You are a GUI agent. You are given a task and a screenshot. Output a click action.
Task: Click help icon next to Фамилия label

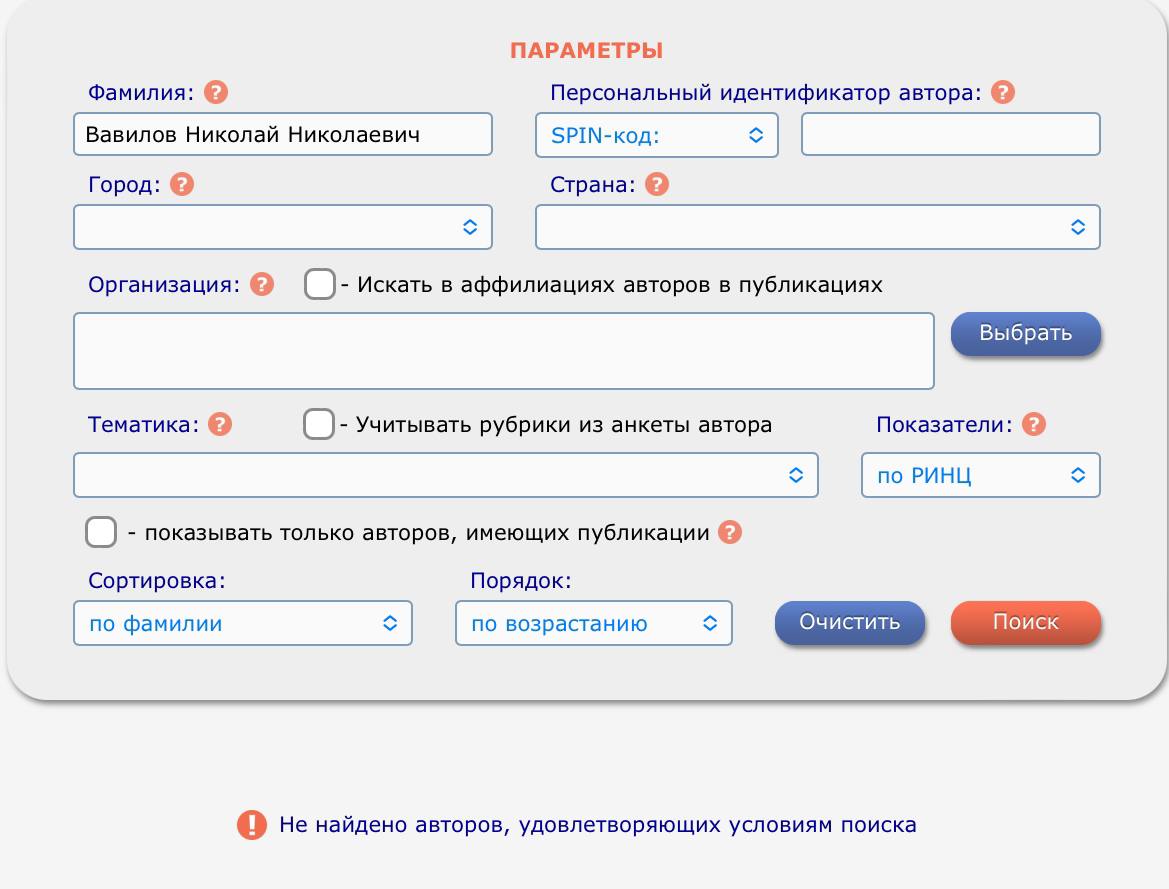[x=215, y=93]
